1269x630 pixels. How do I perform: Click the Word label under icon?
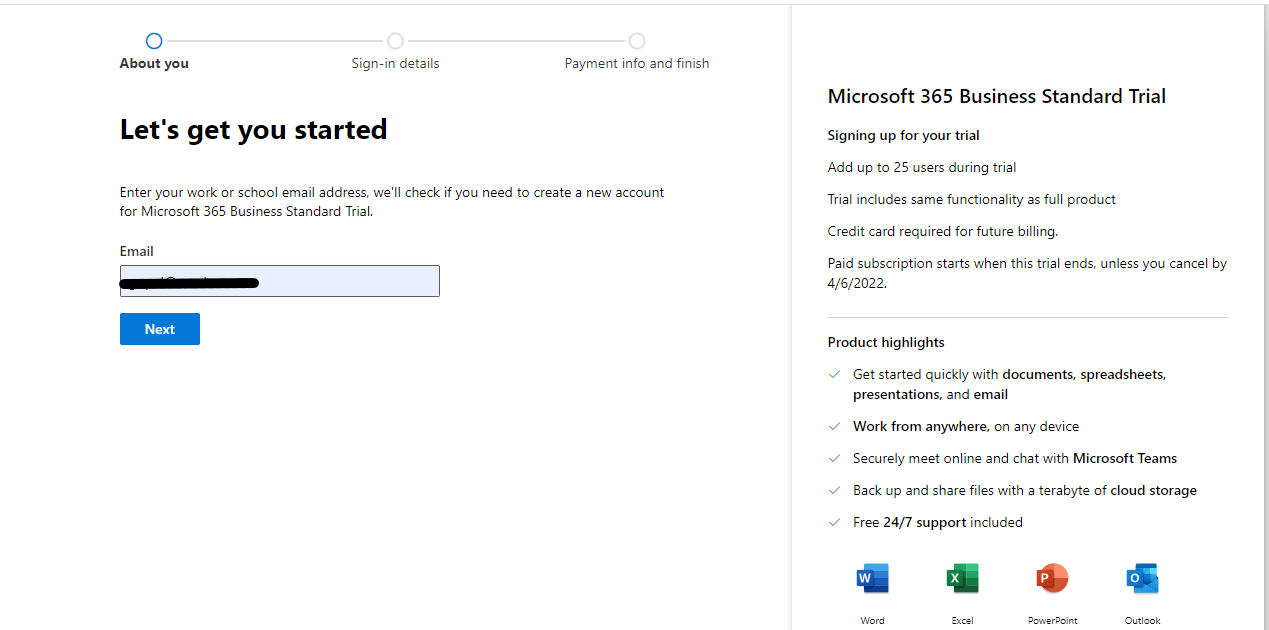[872, 621]
